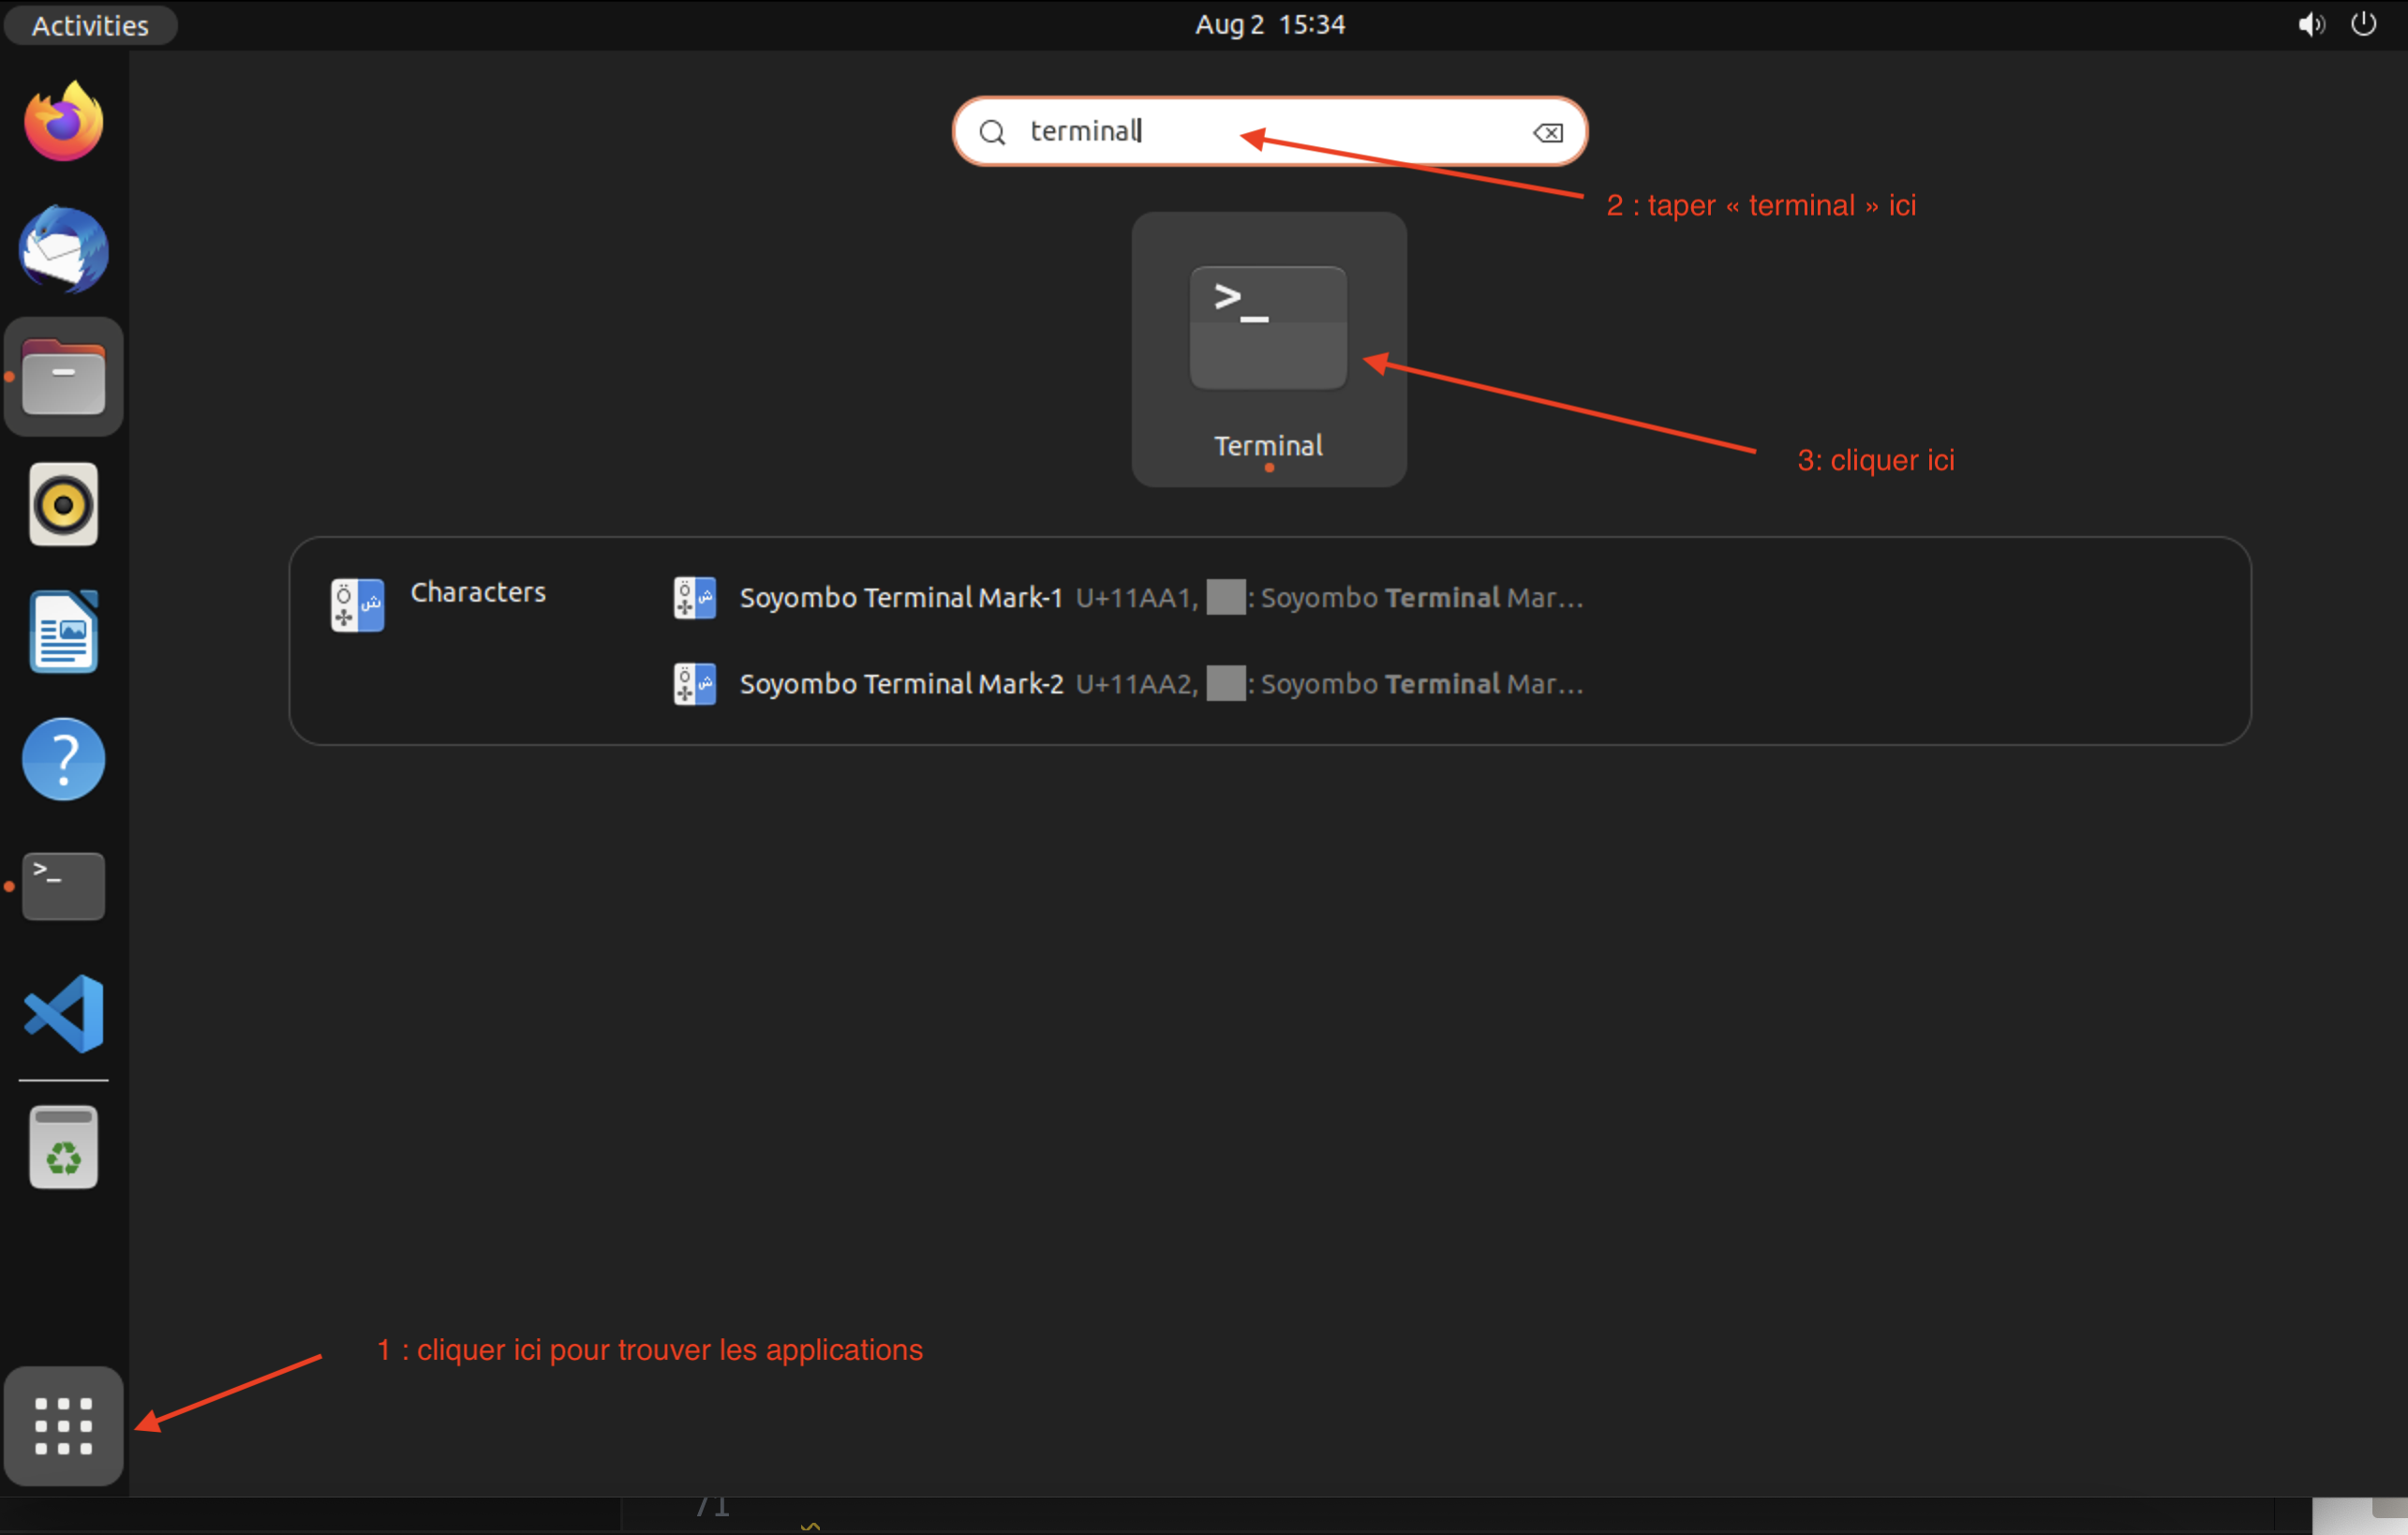
Task: Open the Characters app icon in results
Action: tap(357, 604)
